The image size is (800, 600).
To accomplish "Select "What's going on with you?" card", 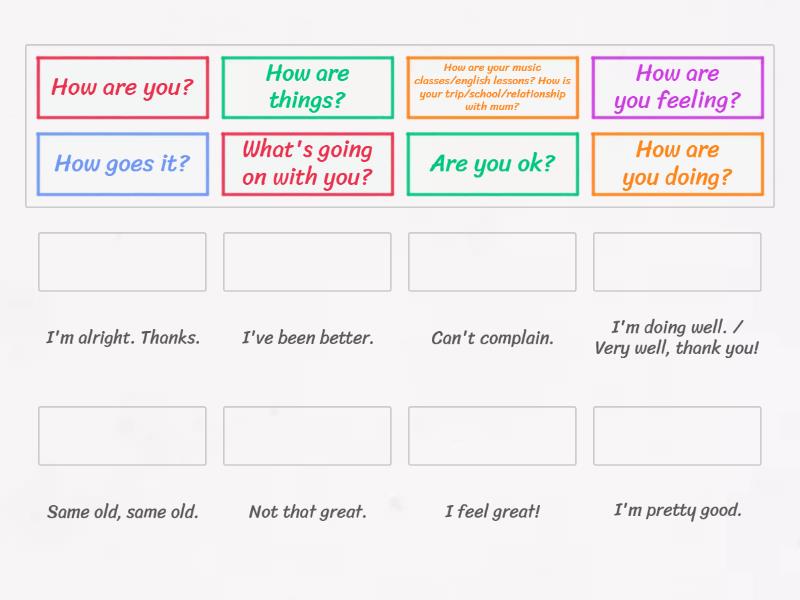I will click(x=307, y=163).
